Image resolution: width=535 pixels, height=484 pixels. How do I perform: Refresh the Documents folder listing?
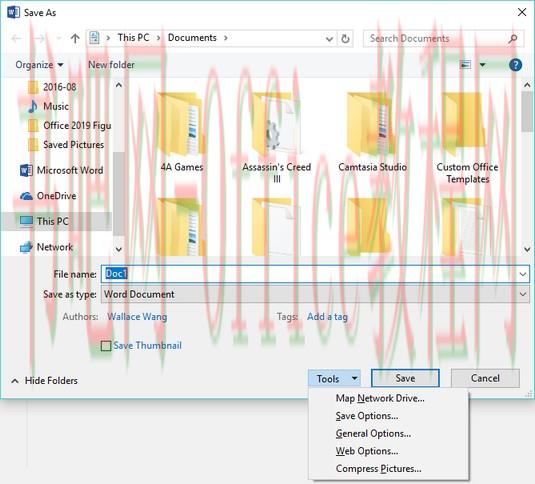(x=345, y=39)
